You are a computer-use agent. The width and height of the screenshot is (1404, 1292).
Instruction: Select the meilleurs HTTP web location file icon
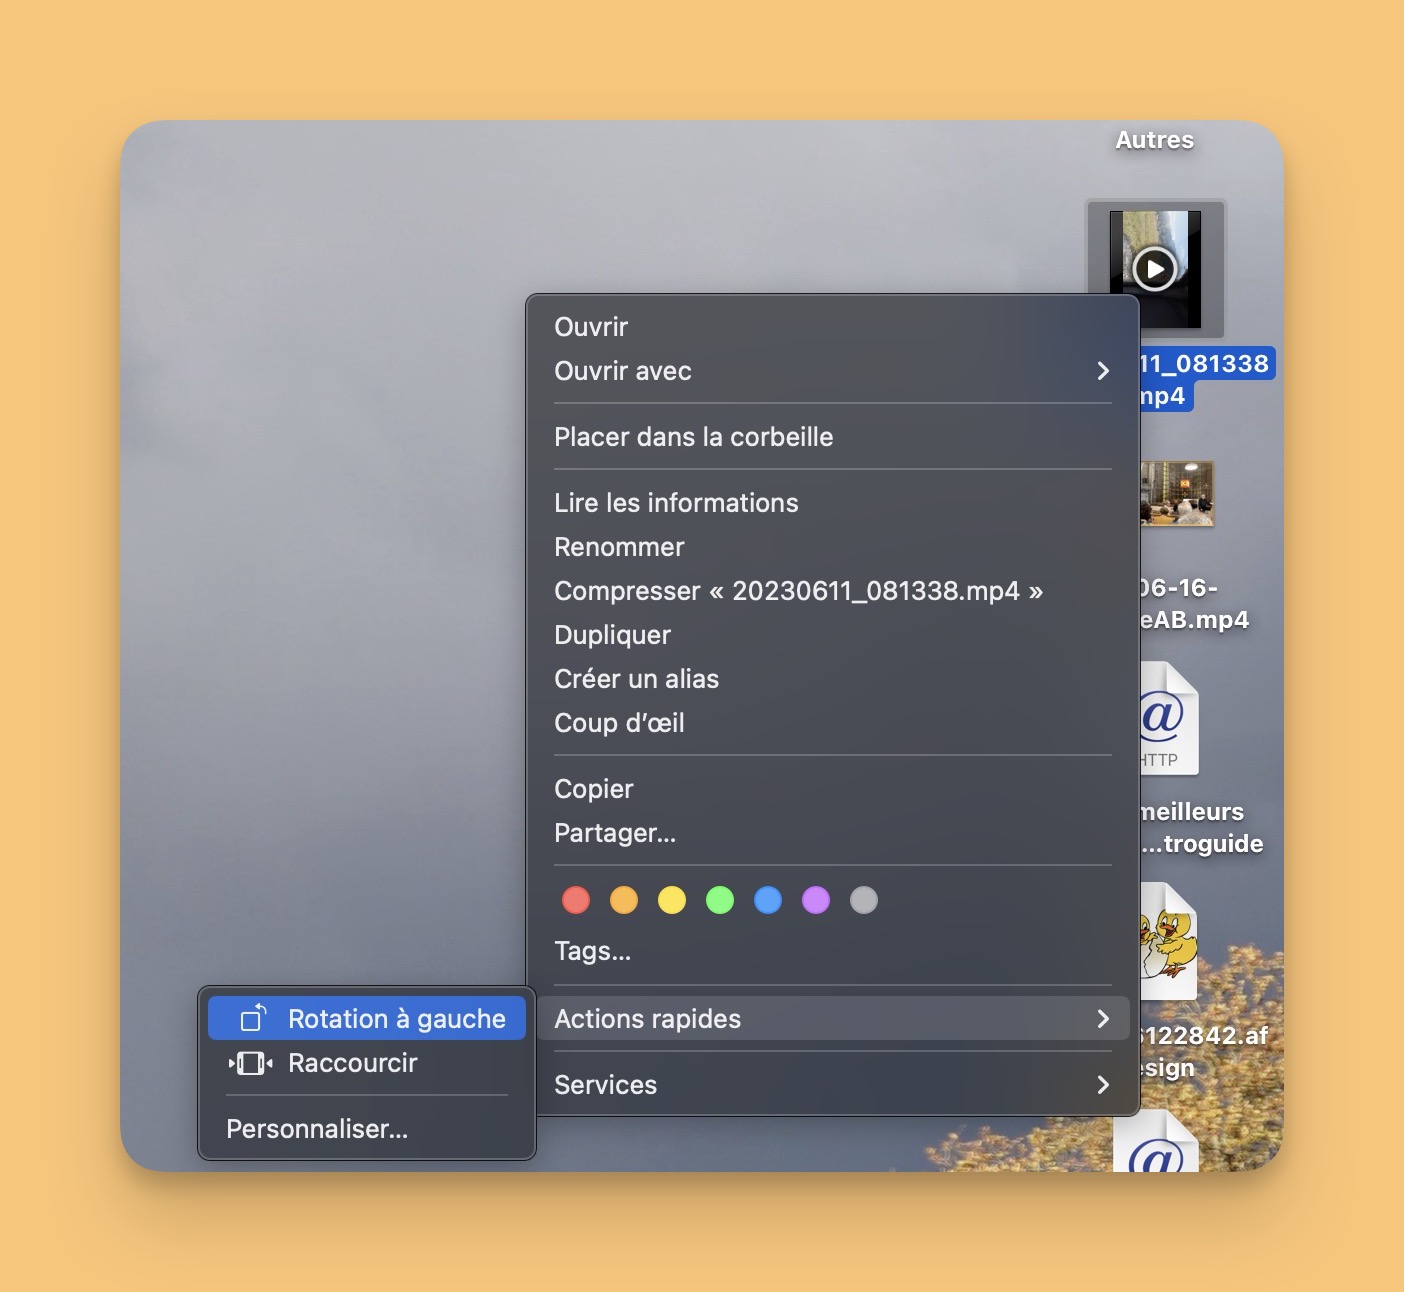[1168, 718]
